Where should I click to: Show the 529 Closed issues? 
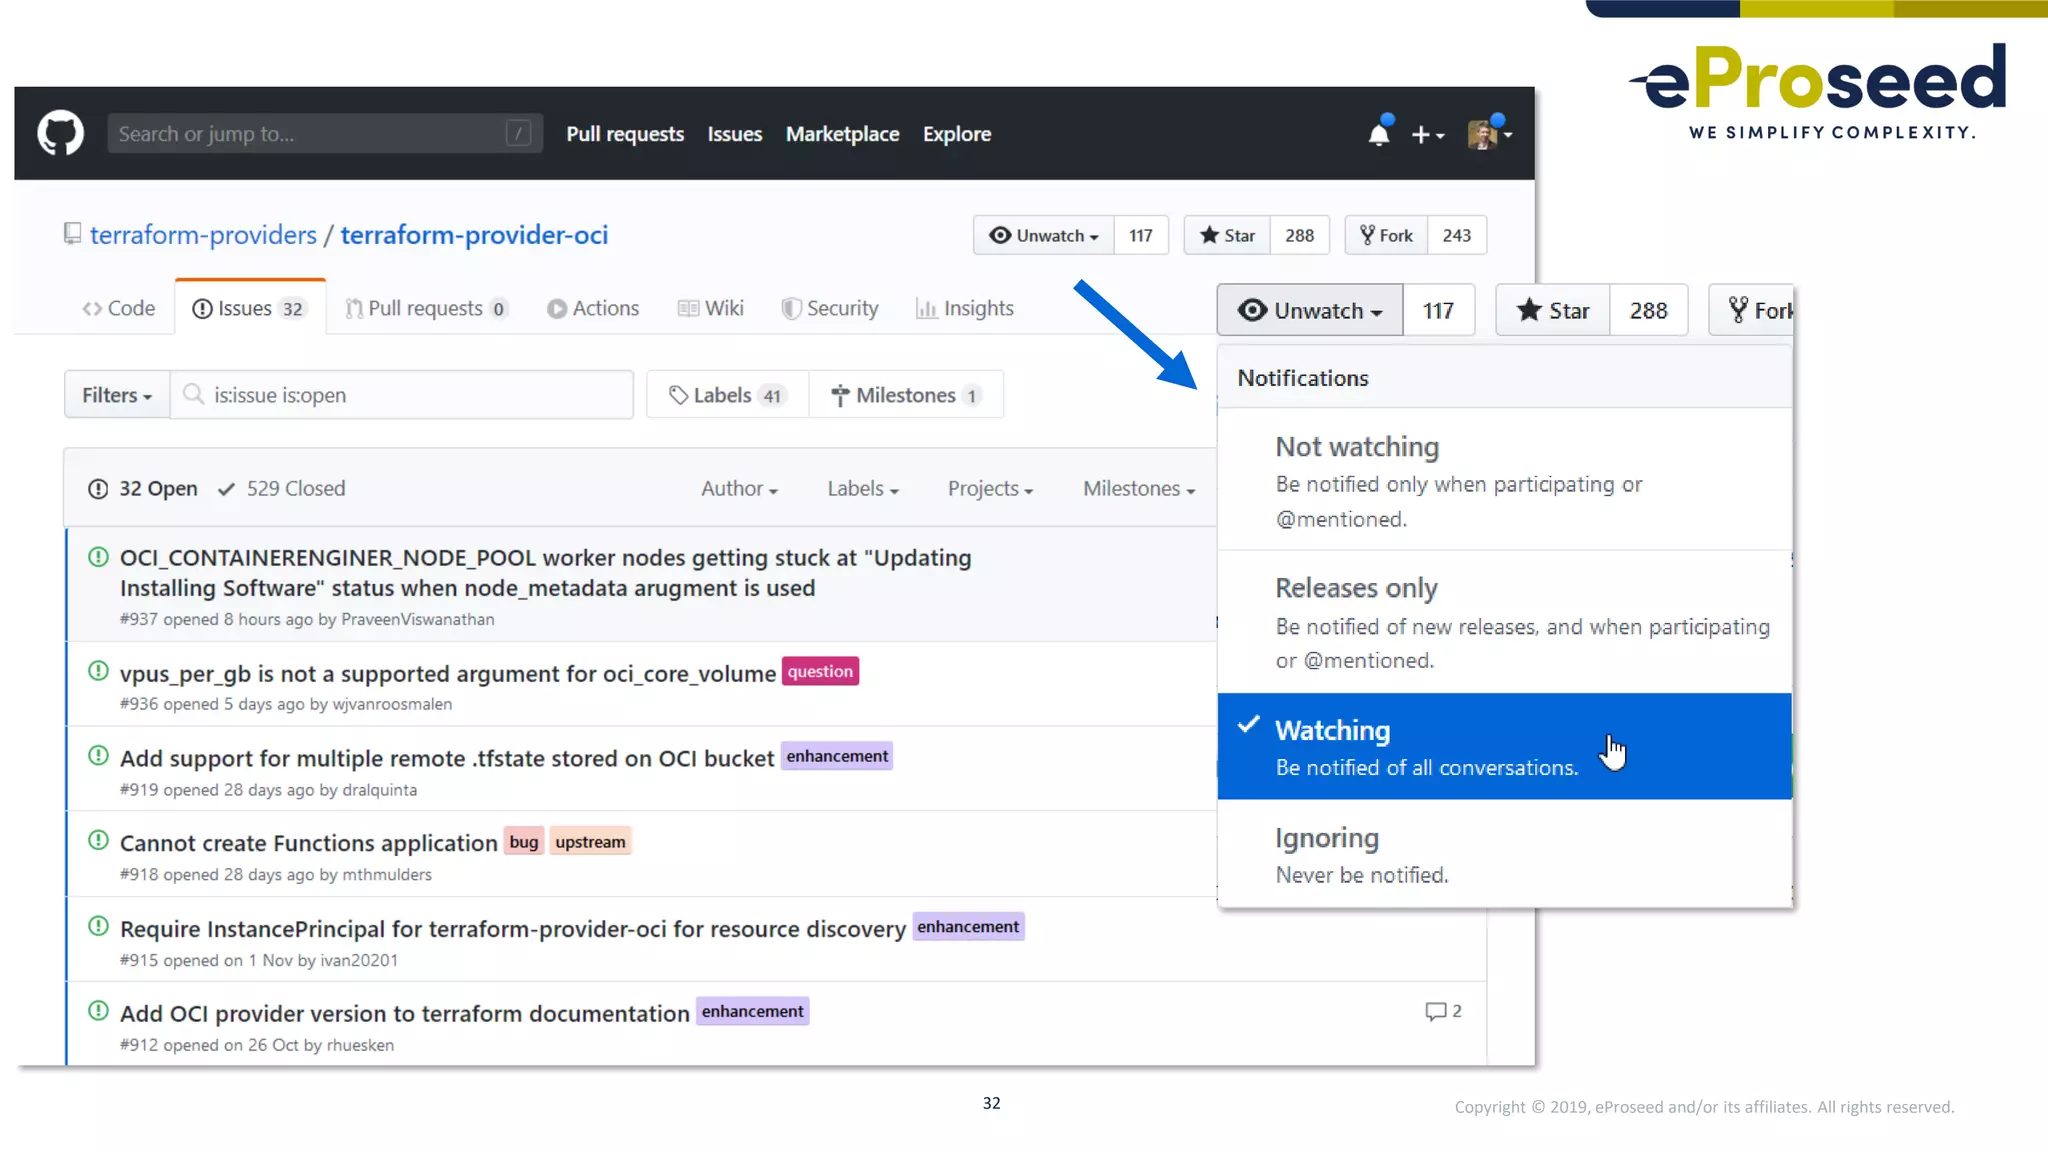(x=282, y=488)
